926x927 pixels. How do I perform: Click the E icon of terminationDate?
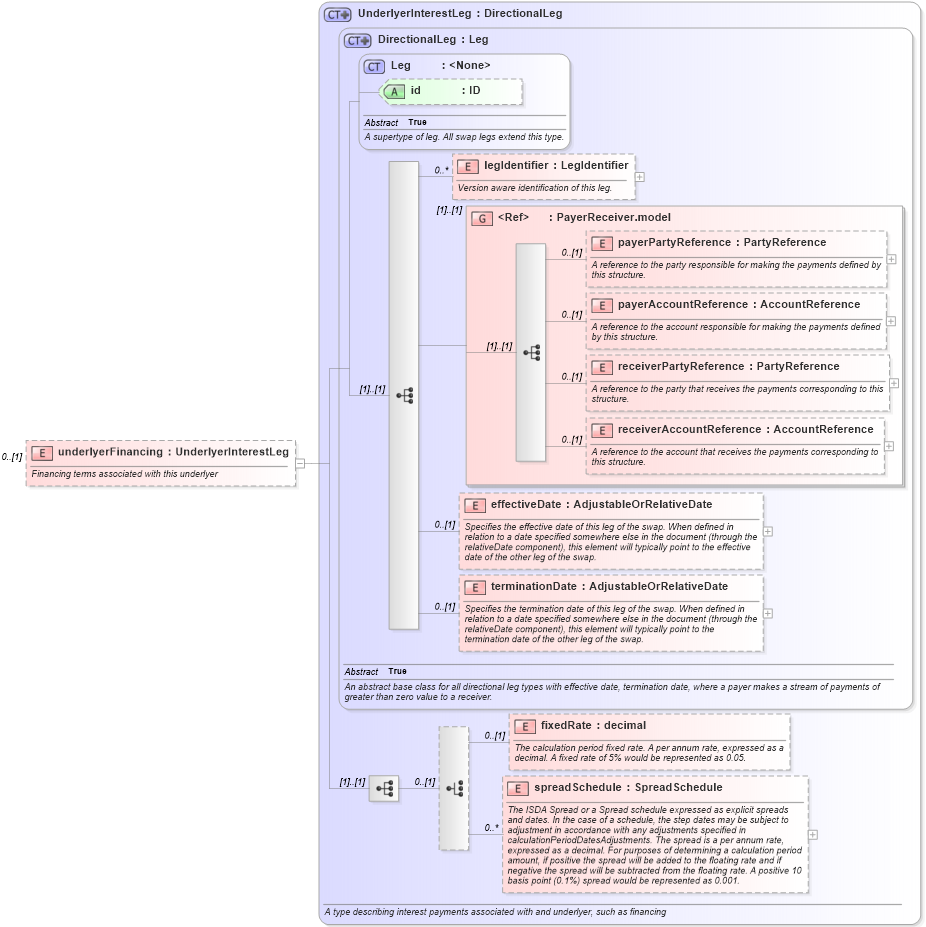point(475,588)
